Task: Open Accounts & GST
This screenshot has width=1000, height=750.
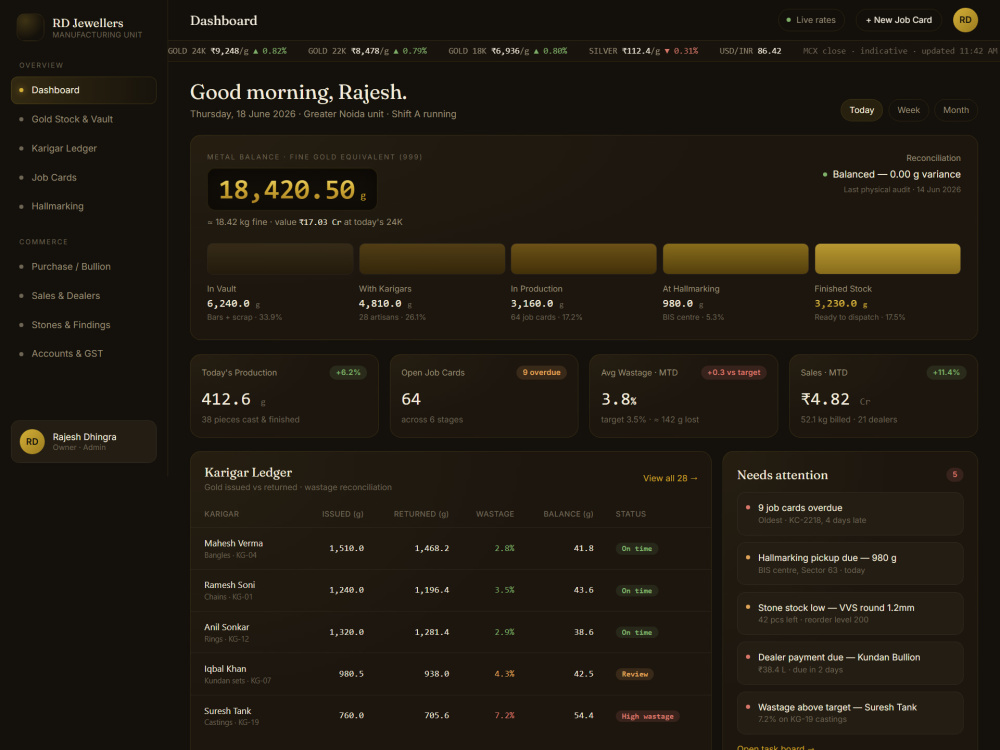Action: point(84,353)
